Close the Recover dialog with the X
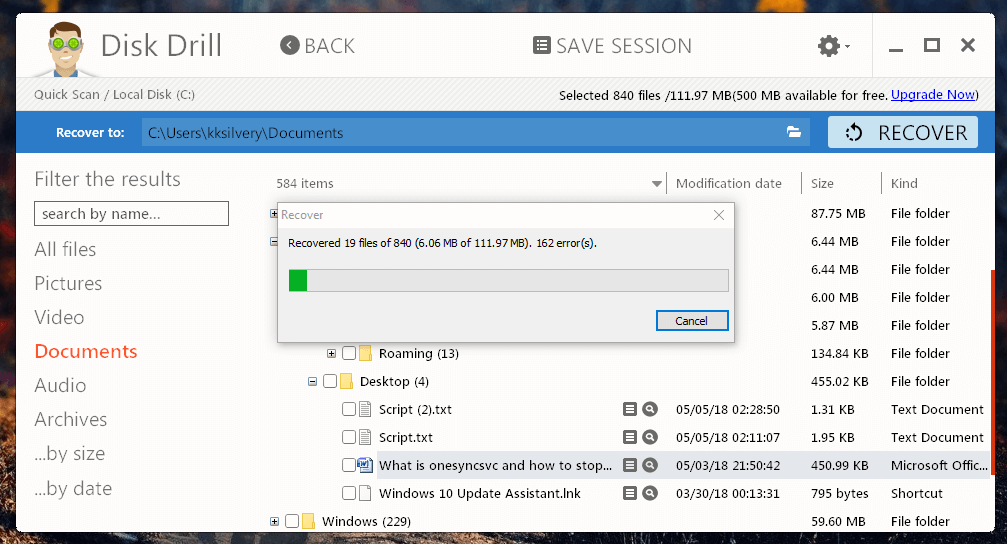This screenshot has height=544, width=1007. (x=718, y=215)
